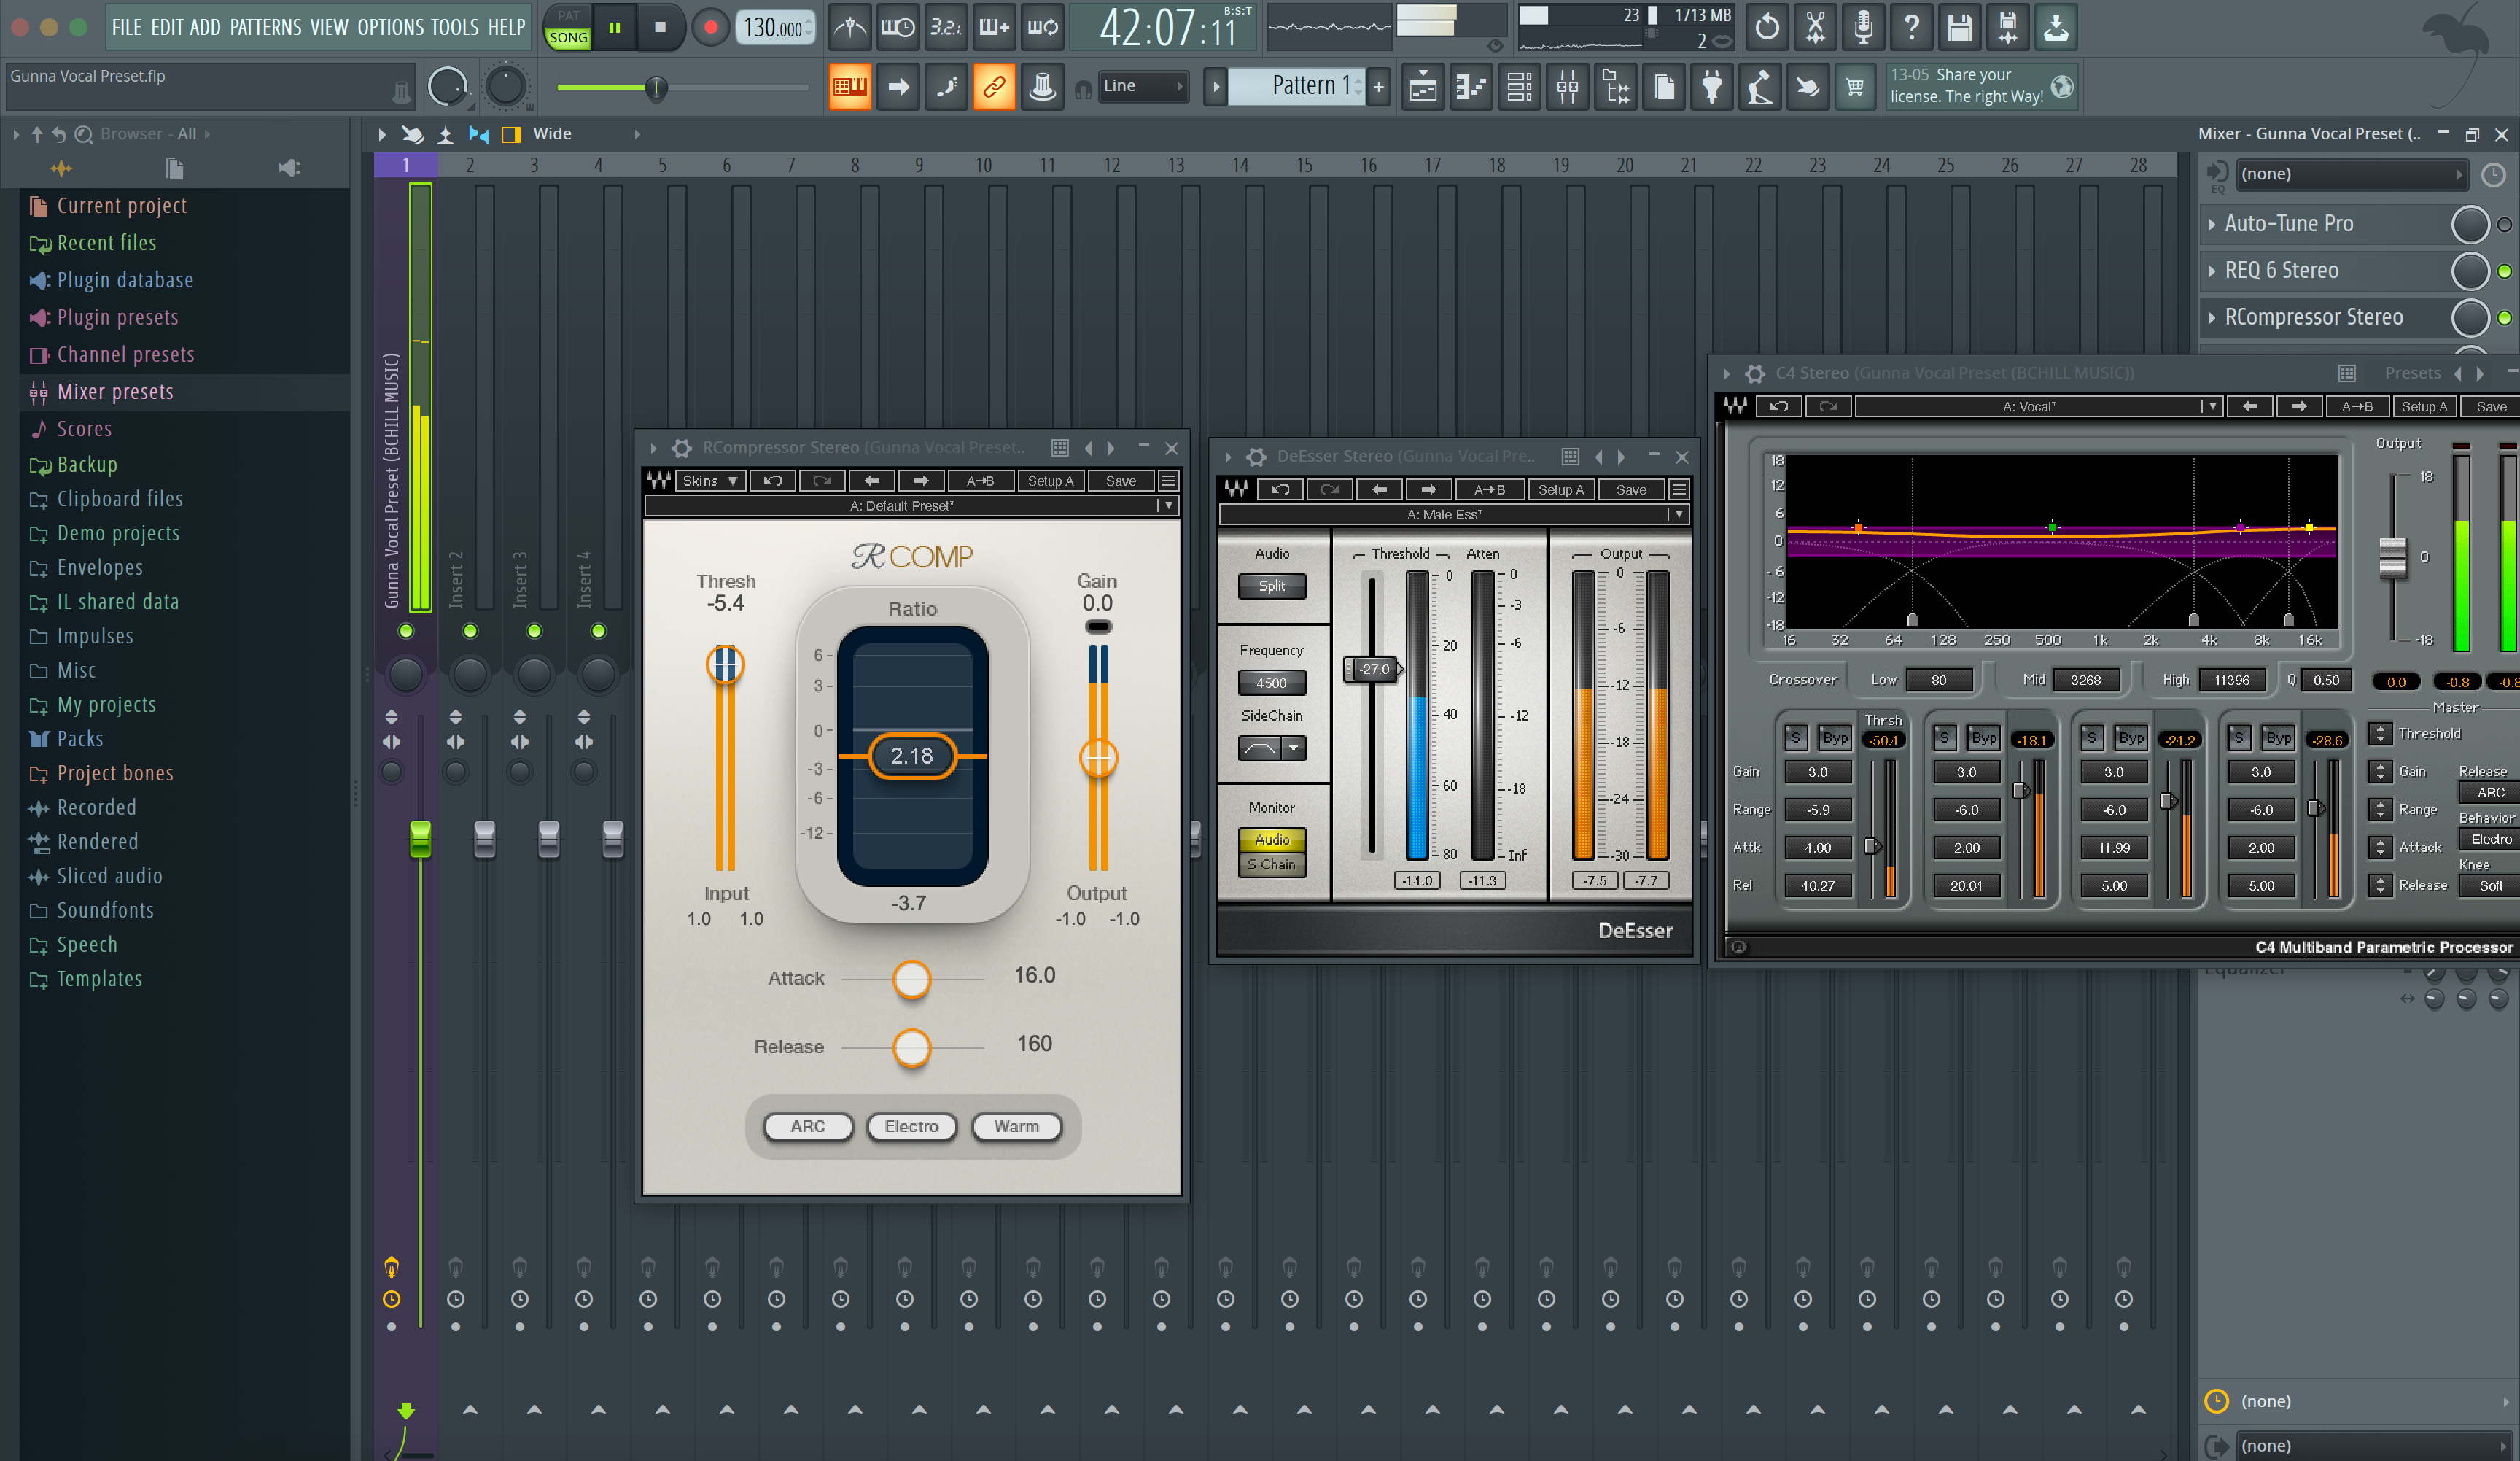
Task: Toggle REQ 6 Stereo effect slot on/off
Action: click(2504, 271)
